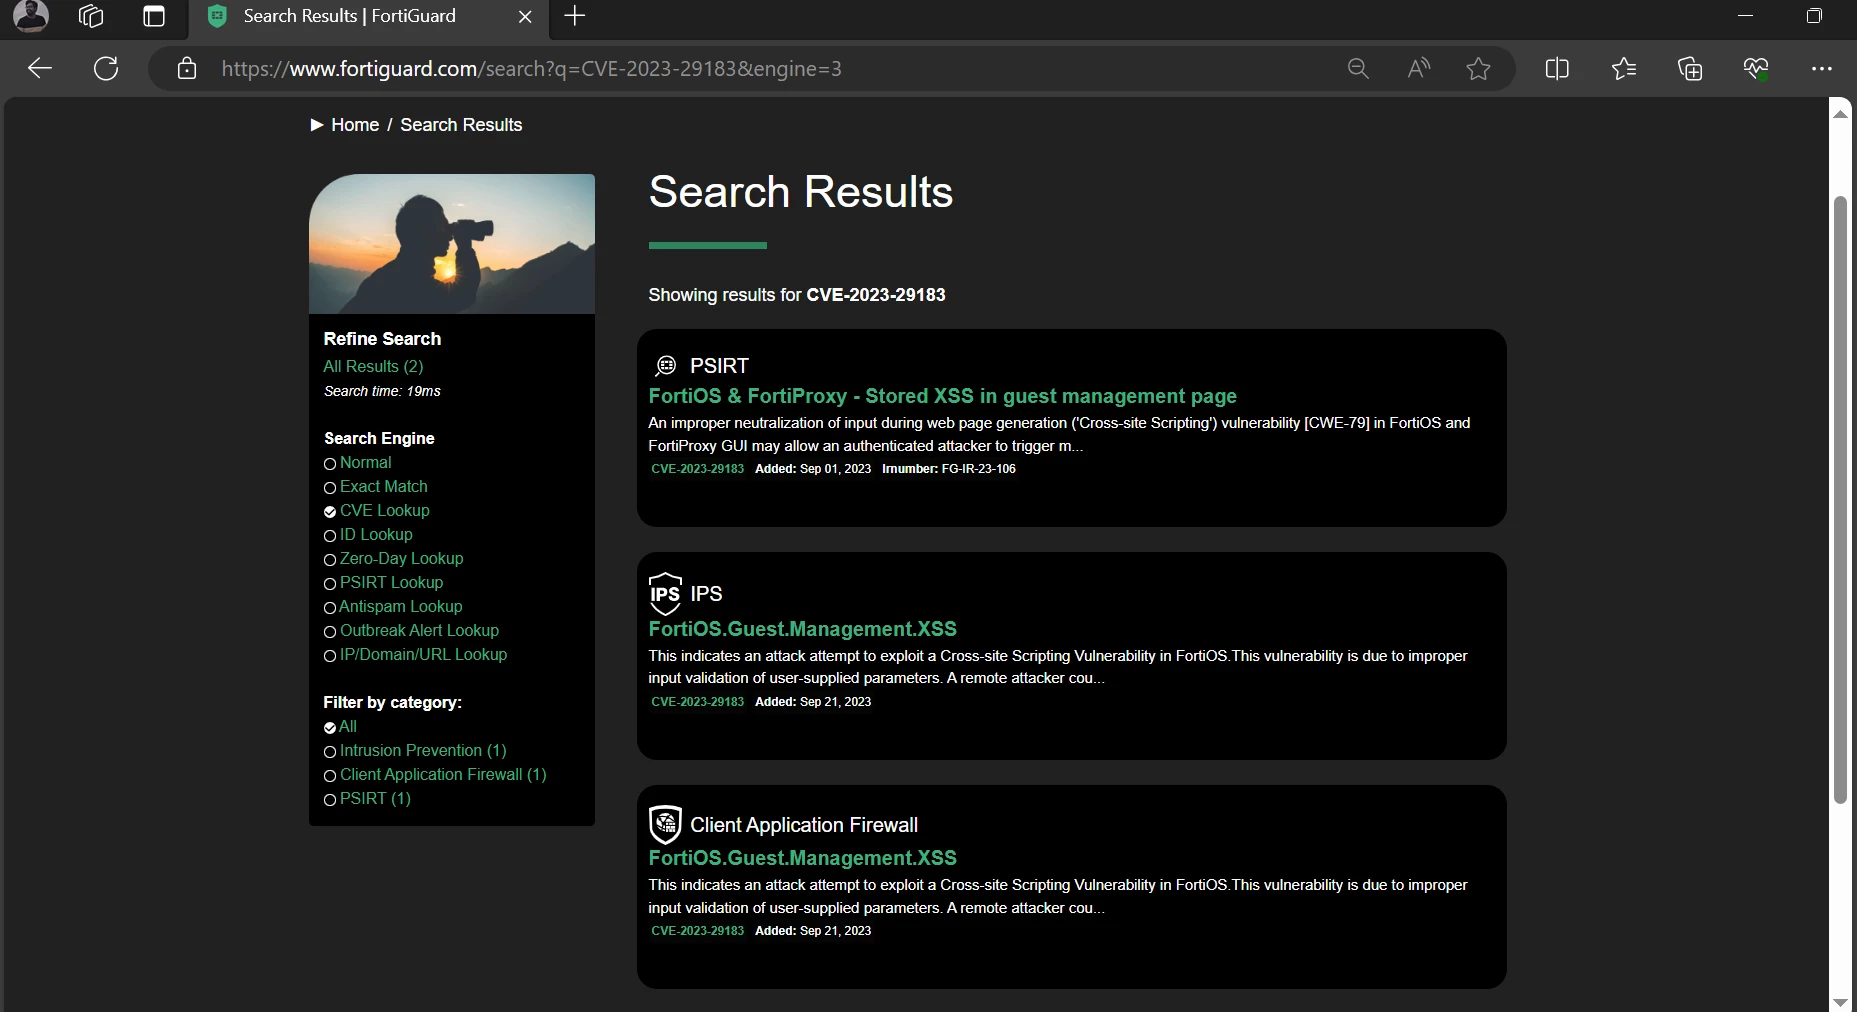Open FortiOS.Guest.Management.XSS IPS result
The height and width of the screenshot is (1012, 1857).
pyautogui.click(x=803, y=629)
